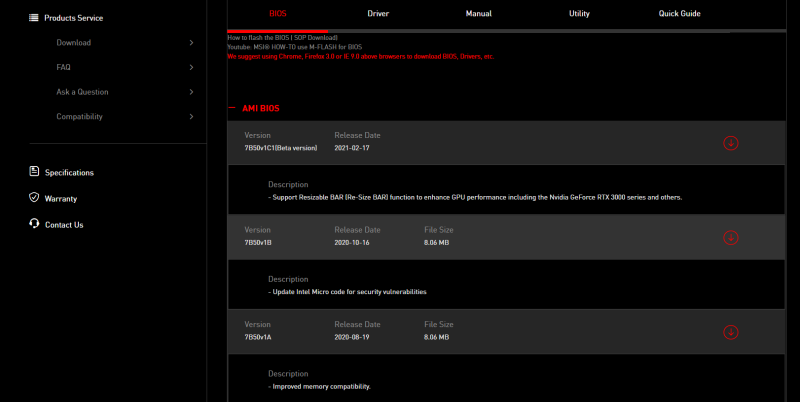Click the Products Service list icon
Screen dimensions: 800x402
pyautogui.click(x=34, y=18)
